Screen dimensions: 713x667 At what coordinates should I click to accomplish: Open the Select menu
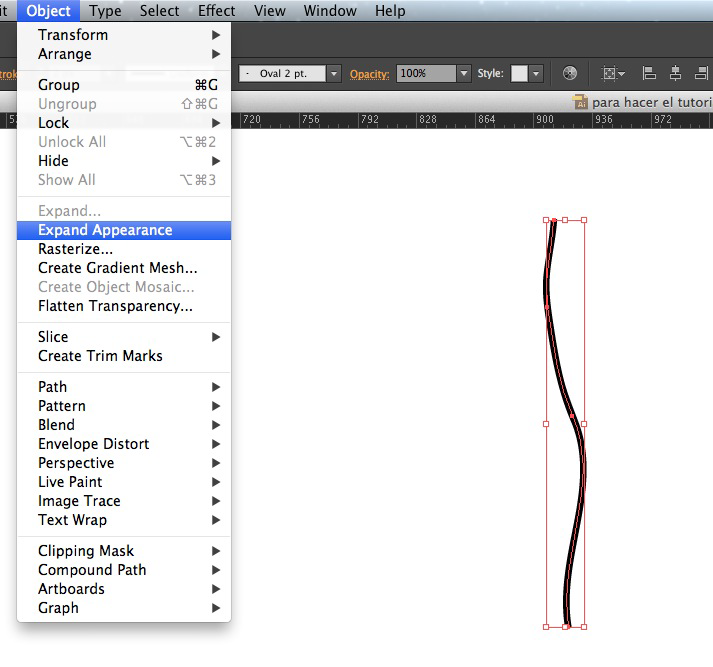pyautogui.click(x=160, y=10)
